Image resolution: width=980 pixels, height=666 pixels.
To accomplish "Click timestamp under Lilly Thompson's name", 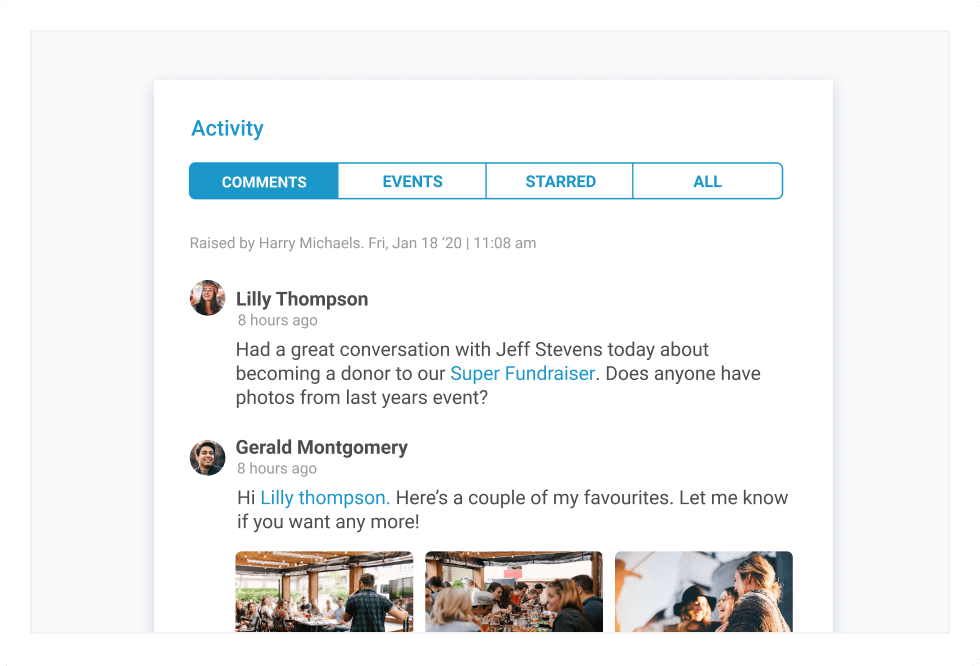I will pyautogui.click(x=277, y=321).
